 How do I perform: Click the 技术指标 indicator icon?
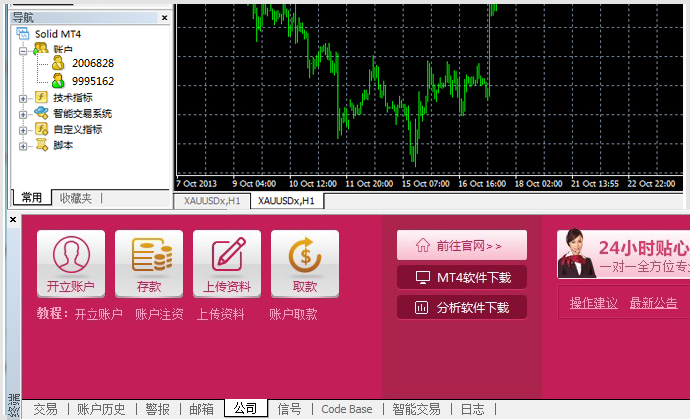41,97
